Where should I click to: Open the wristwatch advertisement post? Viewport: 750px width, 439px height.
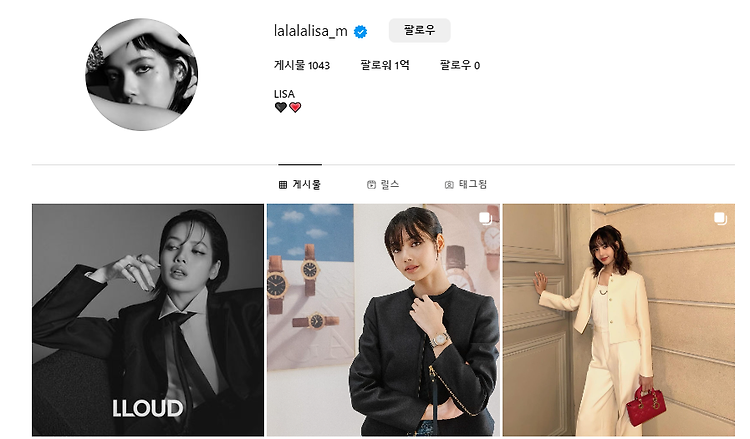click(383, 320)
